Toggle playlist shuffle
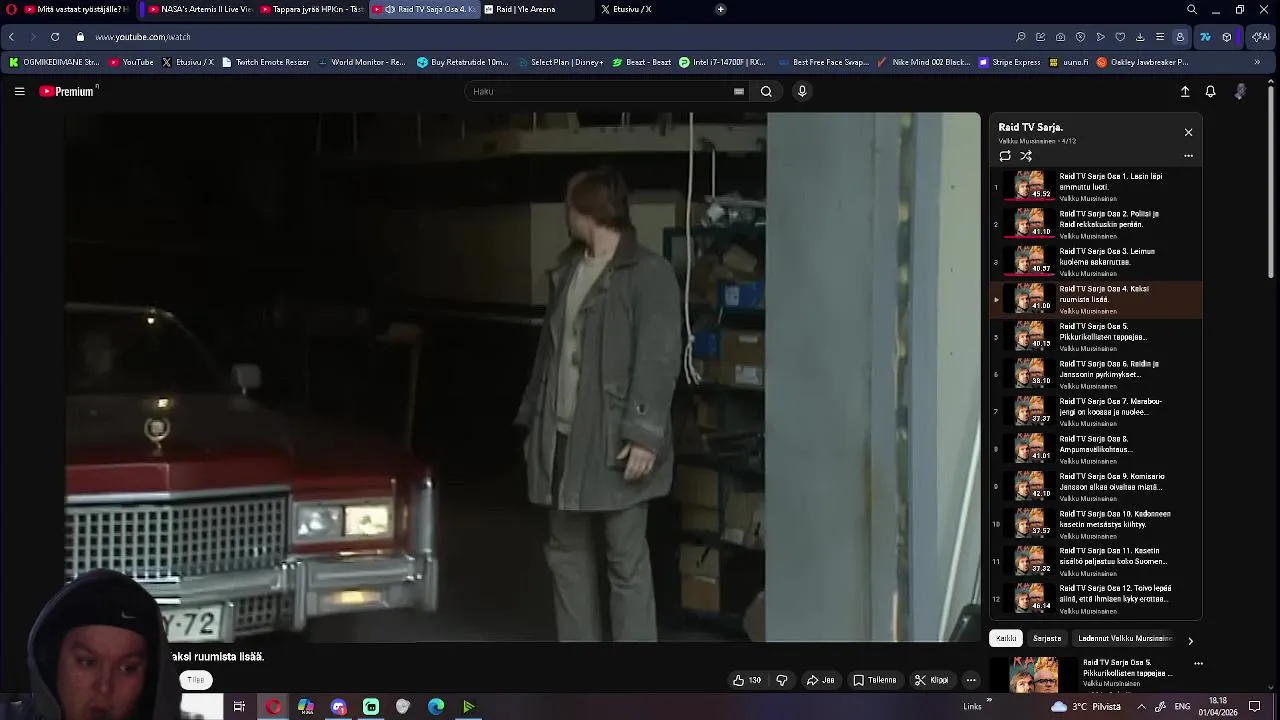This screenshot has height=720, width=1280. pyautogui.click(x=1026, y=156)
